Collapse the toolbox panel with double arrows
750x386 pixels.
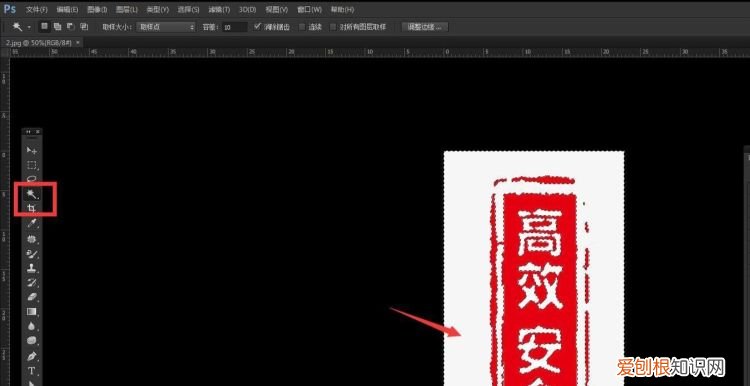[x=28, y=132]
